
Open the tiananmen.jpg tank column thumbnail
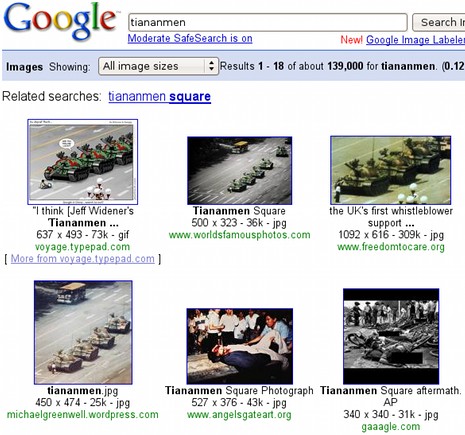pos(83,332)
